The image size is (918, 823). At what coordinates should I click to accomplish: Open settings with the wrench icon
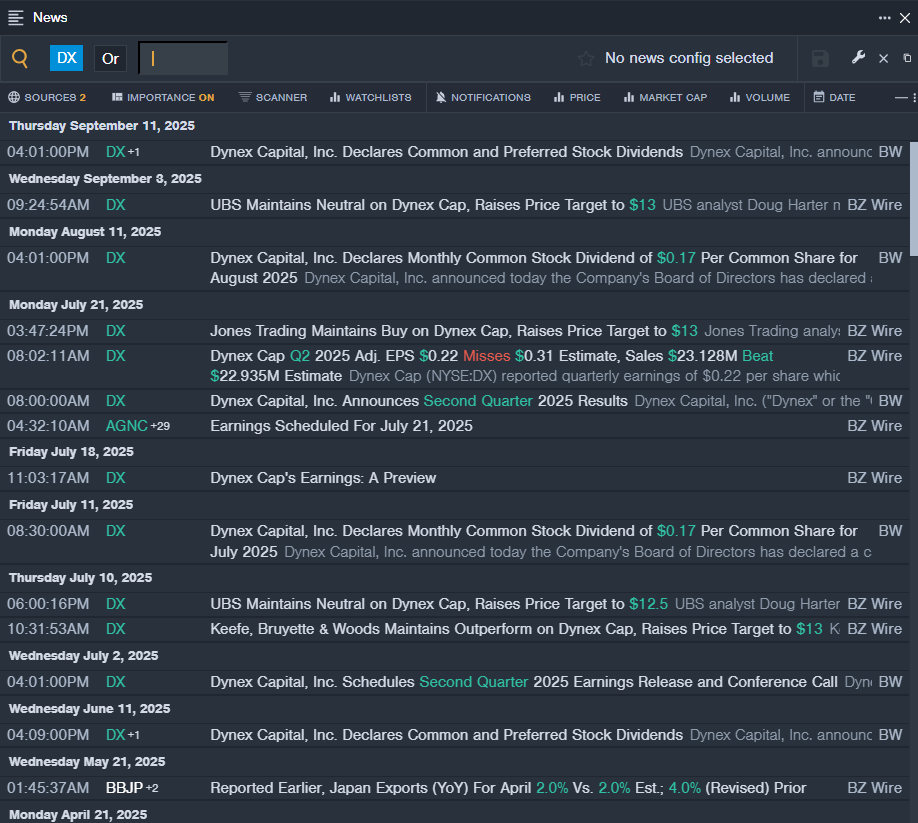click(x=858, y=58)
